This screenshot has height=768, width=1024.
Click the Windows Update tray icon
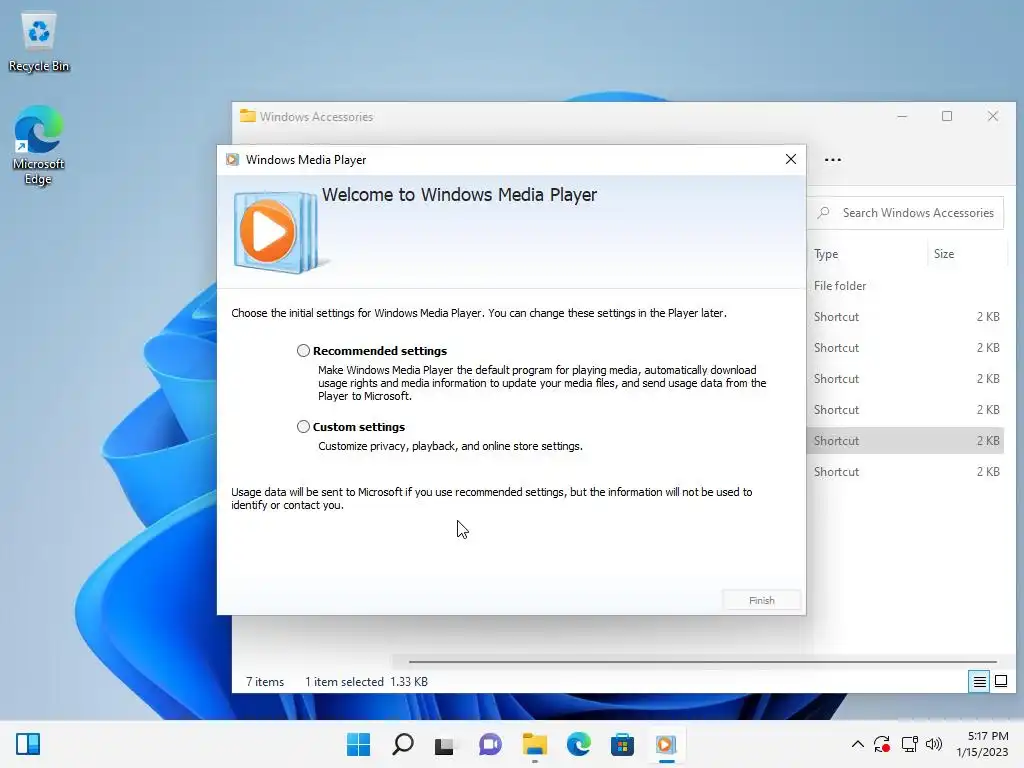pyautogui.click(x=882, y=744)
